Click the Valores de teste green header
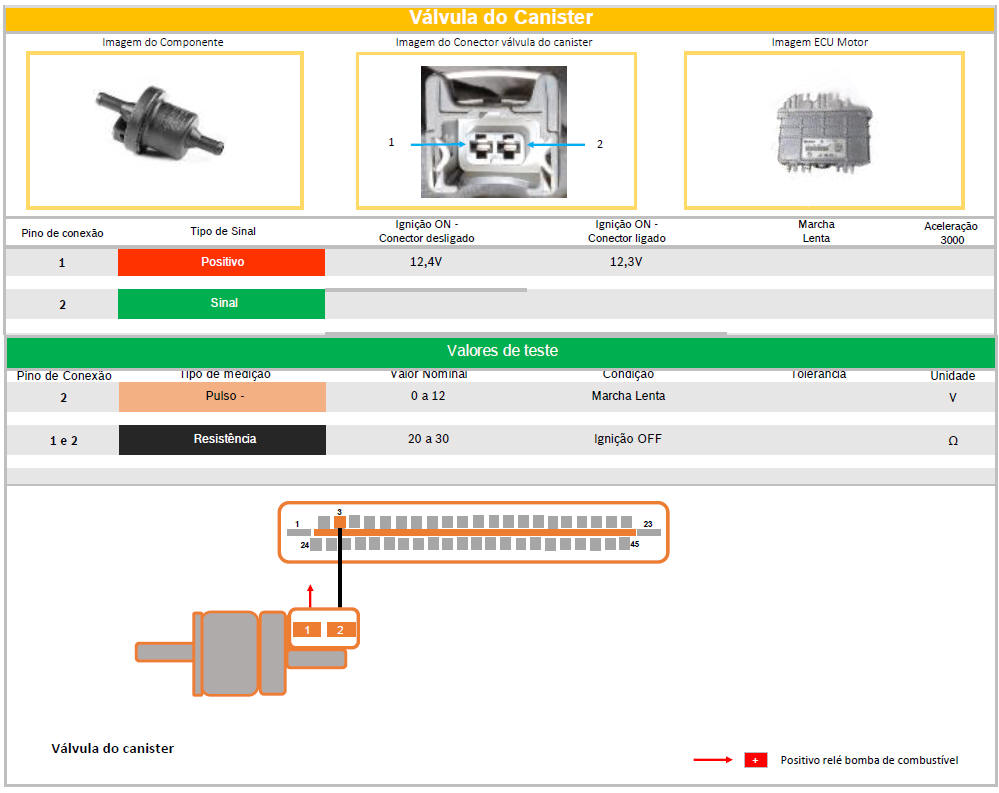 501,351
